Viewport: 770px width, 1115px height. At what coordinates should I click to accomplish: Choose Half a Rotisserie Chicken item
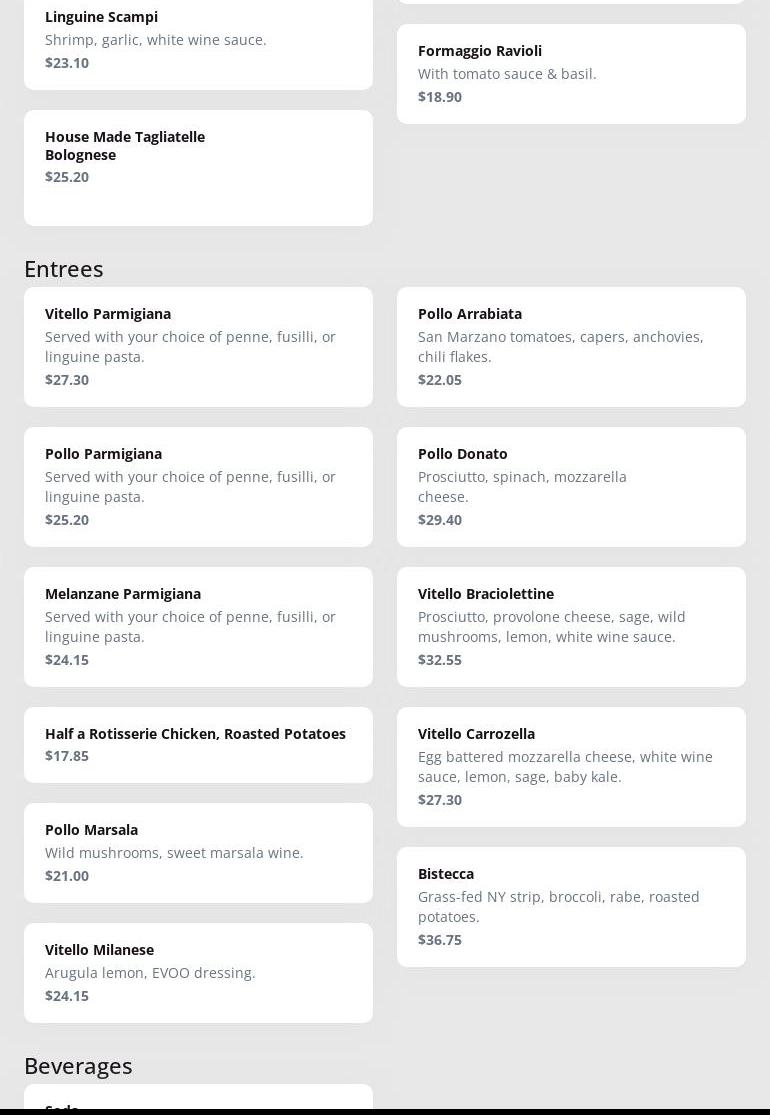198,745
